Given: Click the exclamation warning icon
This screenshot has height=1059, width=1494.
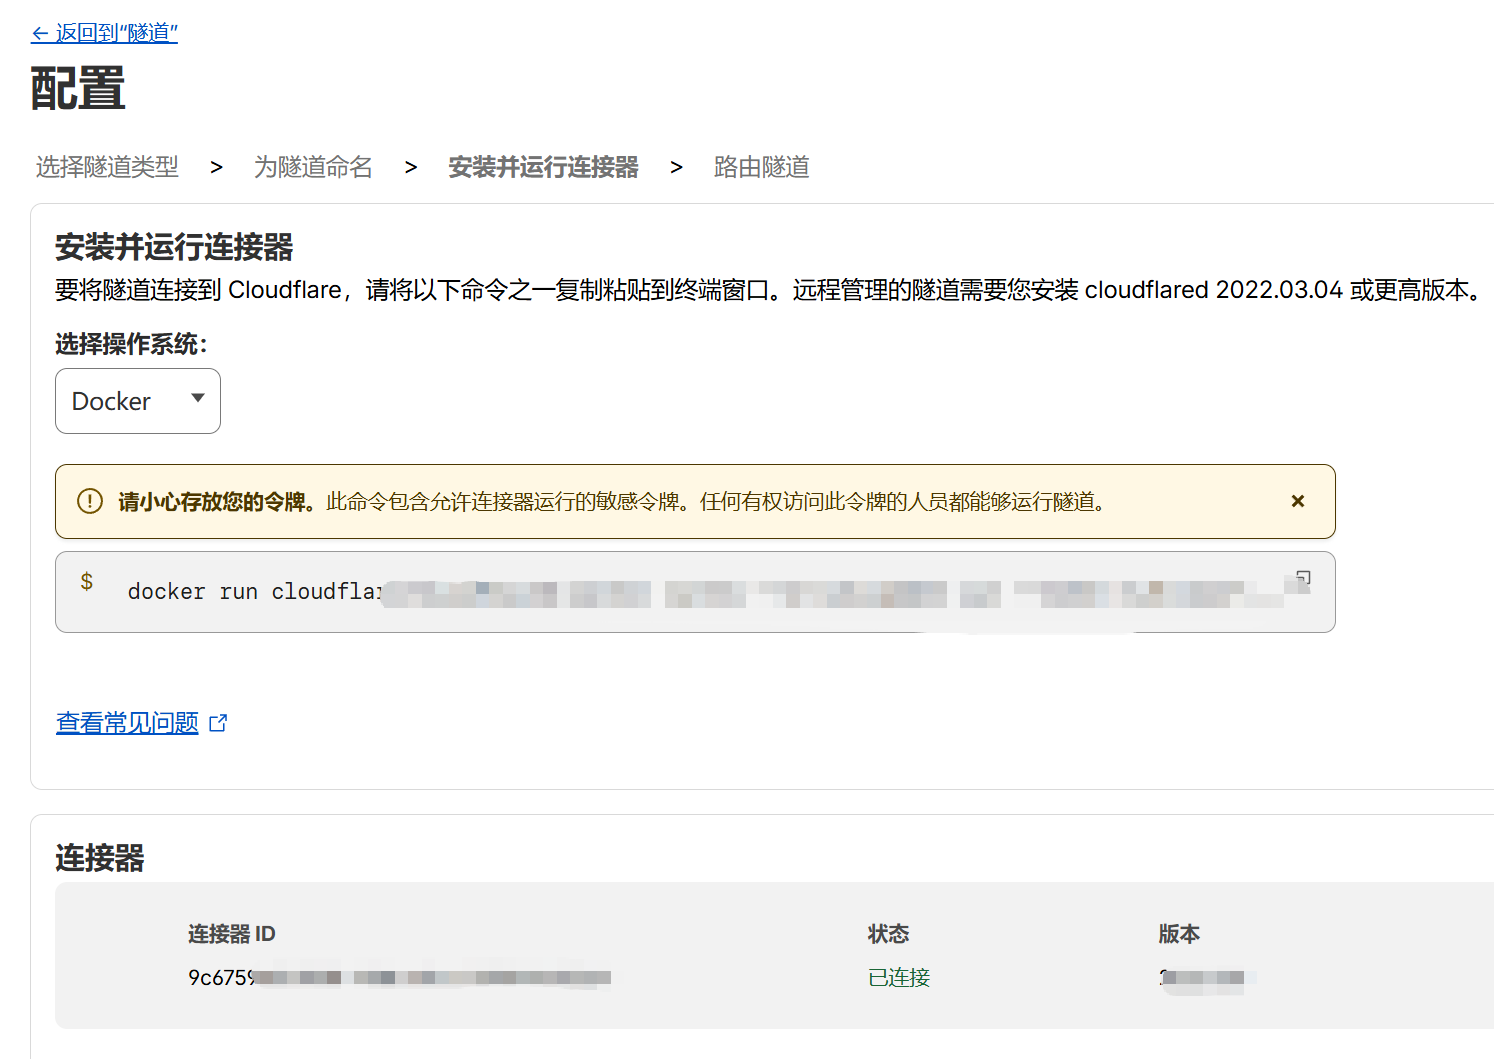Looking at the screenshot, I should pos(90,501).
